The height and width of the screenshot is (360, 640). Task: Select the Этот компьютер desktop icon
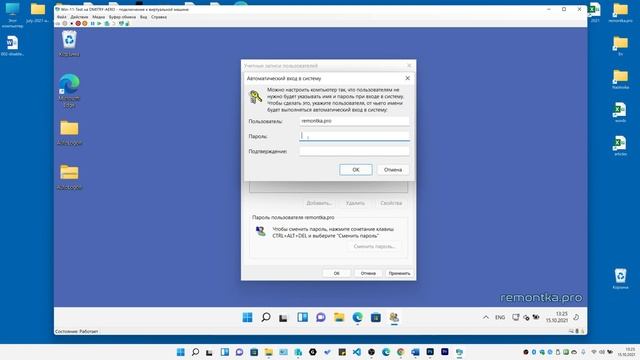pyautogui.click(x=12, y=15)
